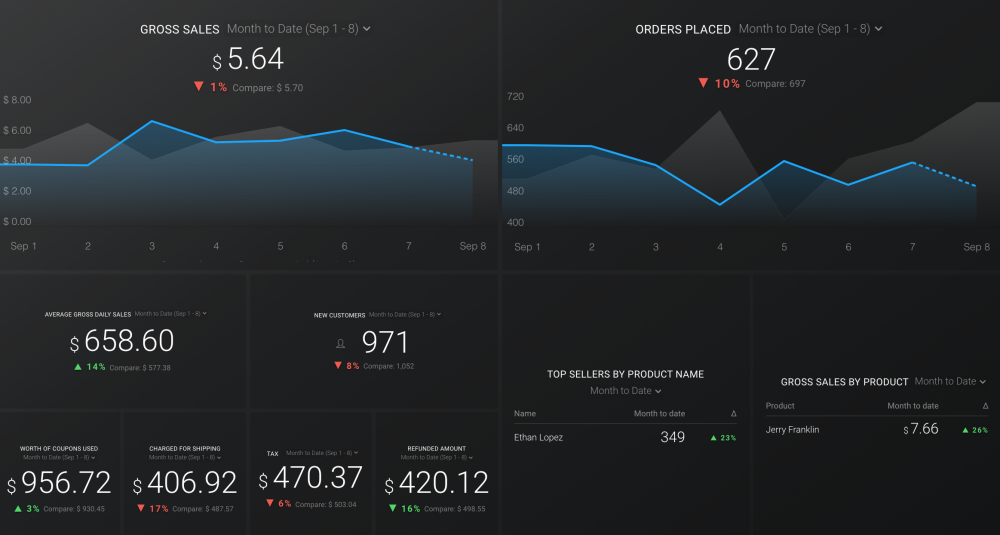Click the Sep 8 label on Gross Sales chart
This screenshot has width=1000, height=535.
(473, 246)
